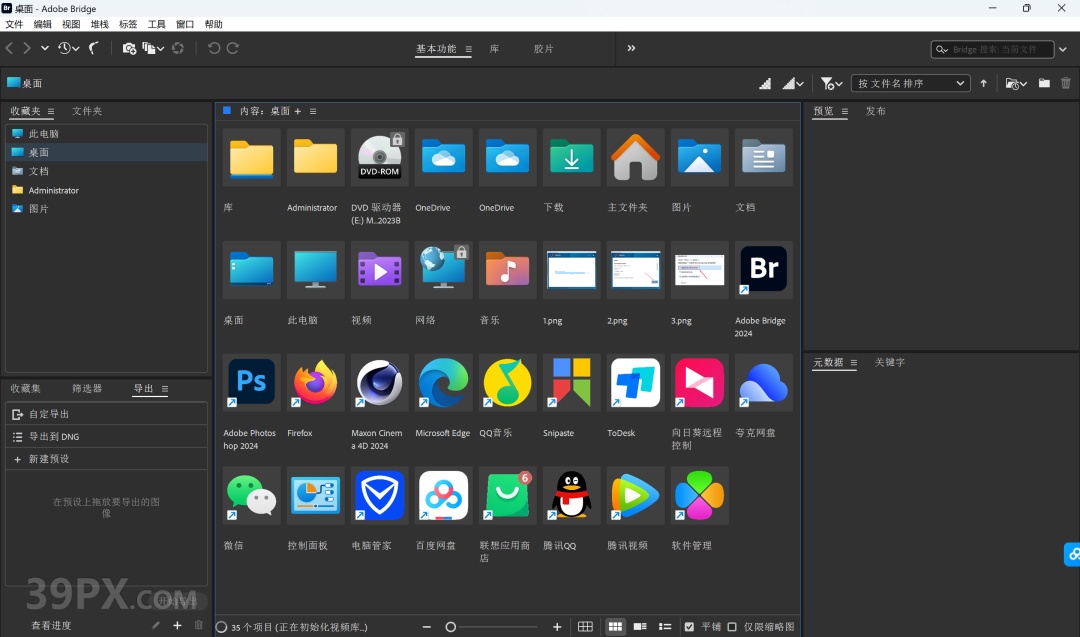Switch to the 筛选器 tab
1080x637 pixels.
pyautogui.click(x=87, y=389)
